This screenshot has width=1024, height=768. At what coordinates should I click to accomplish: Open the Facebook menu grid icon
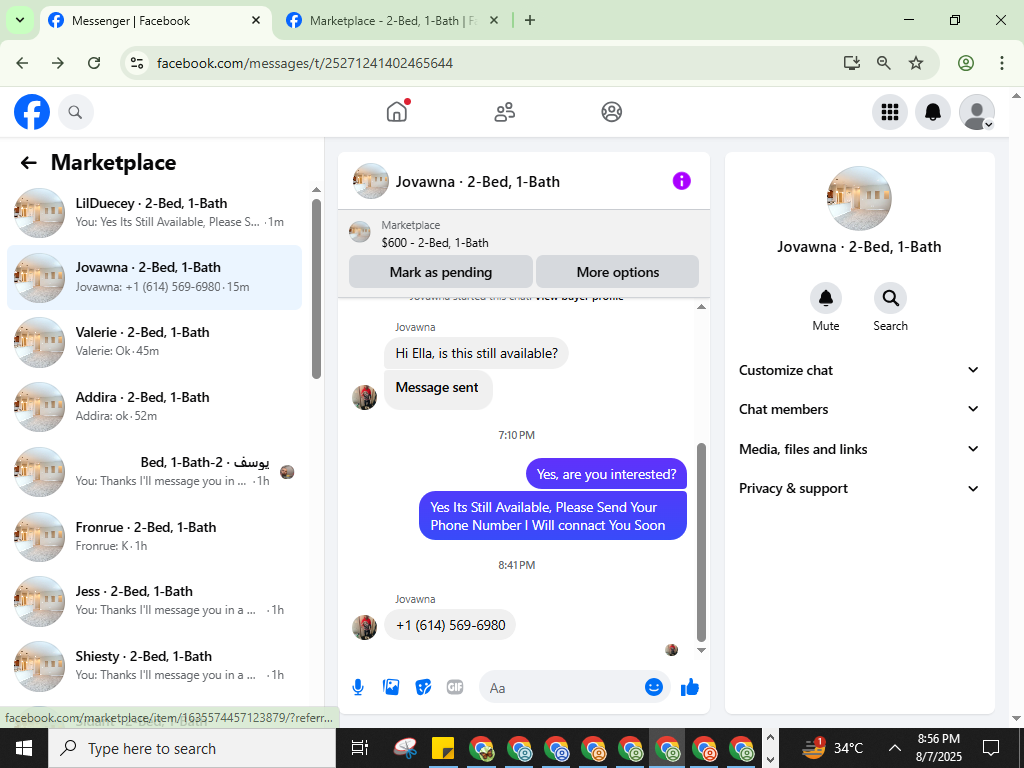click(x=889, y=112)
